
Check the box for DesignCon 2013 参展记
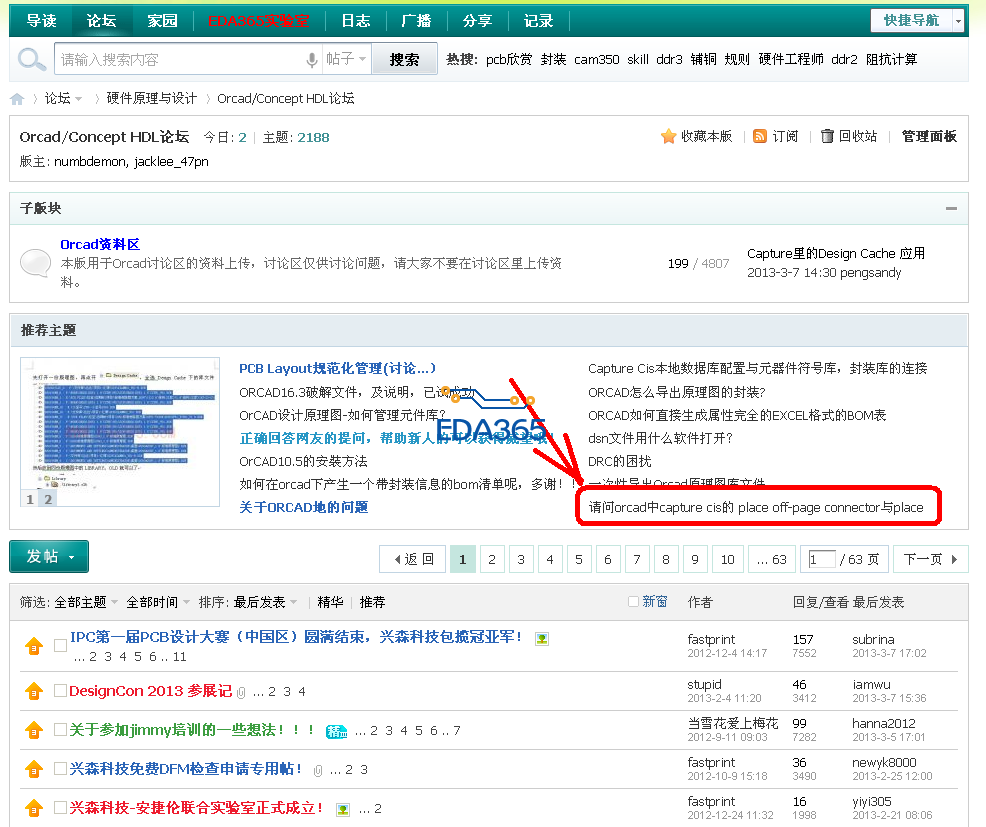[60, 691]
